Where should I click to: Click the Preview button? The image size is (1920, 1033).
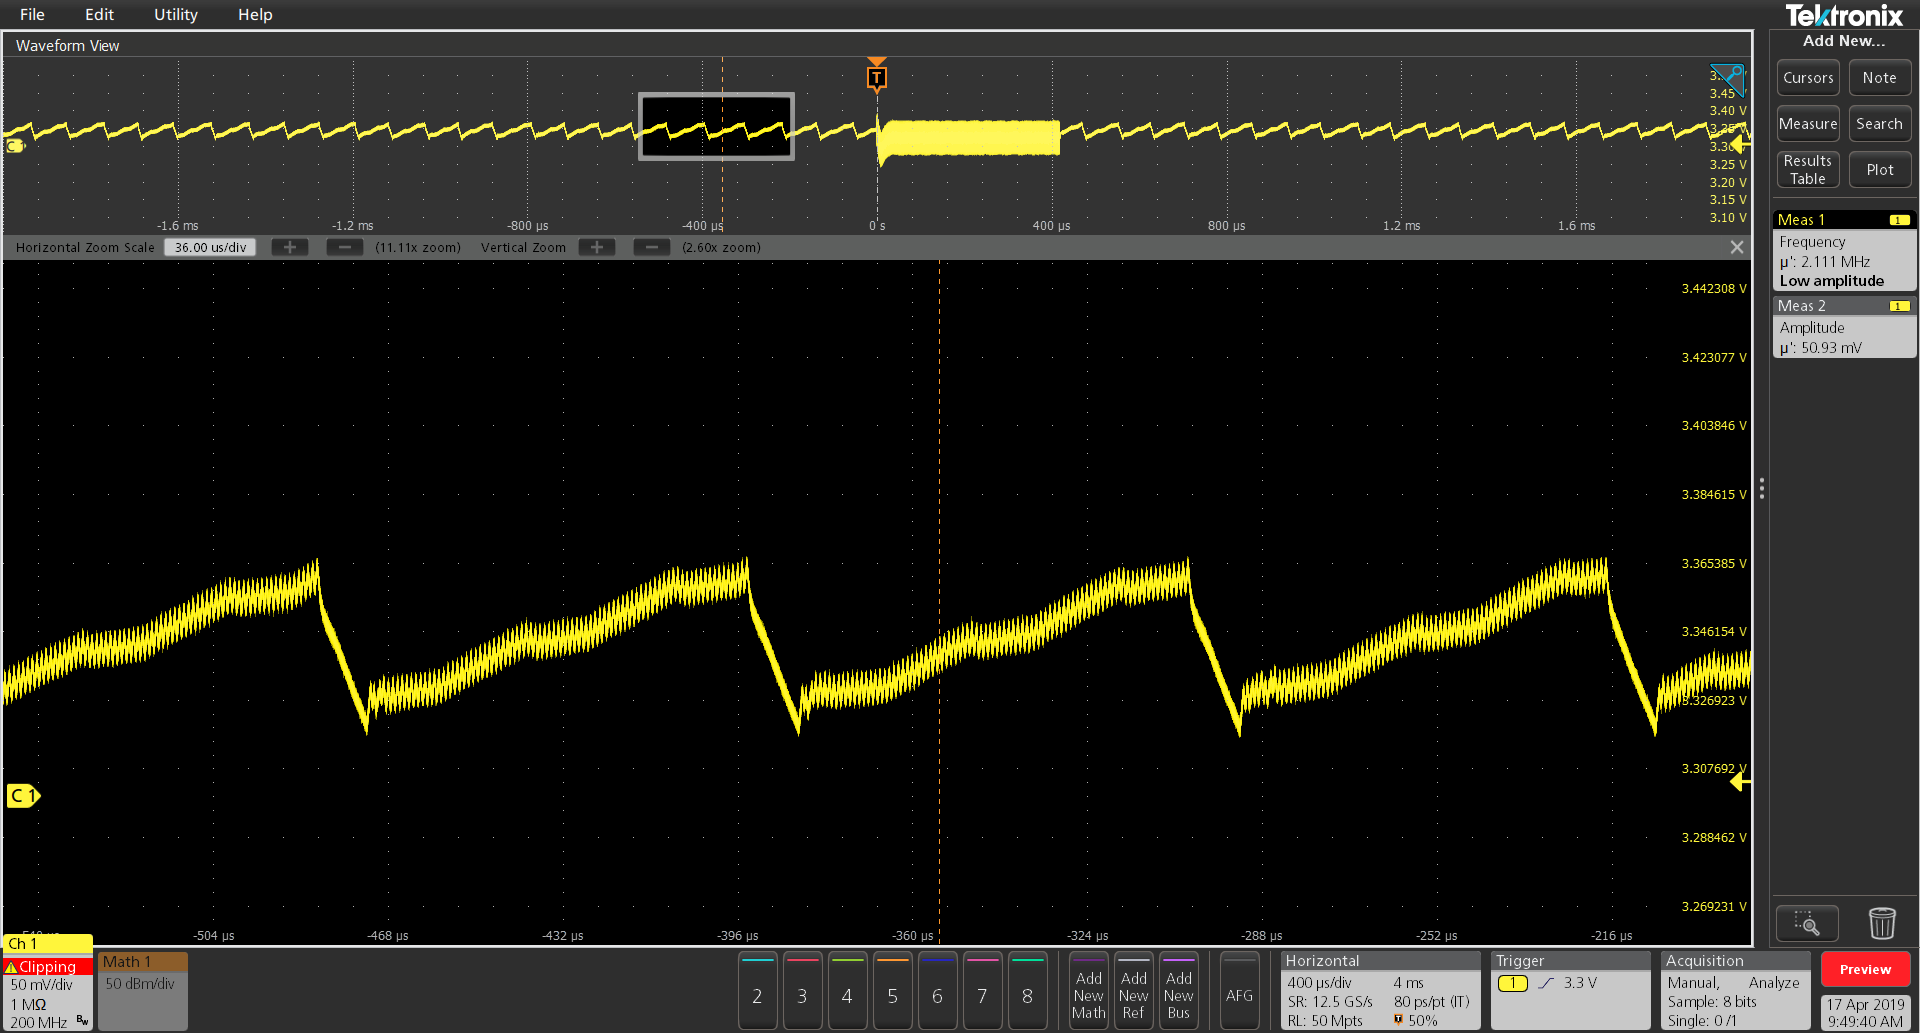pyautogui.click(x=1864, y=968)
